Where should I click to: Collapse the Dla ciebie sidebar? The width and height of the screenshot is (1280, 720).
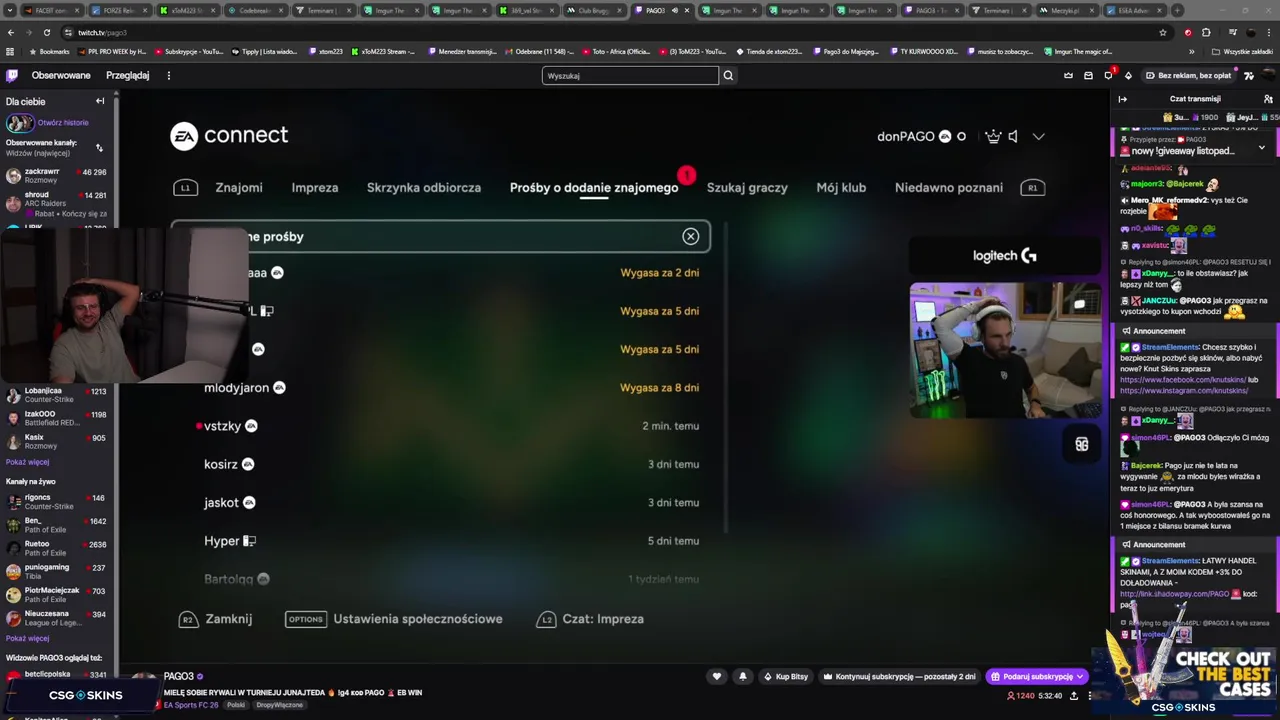[100, 101]
